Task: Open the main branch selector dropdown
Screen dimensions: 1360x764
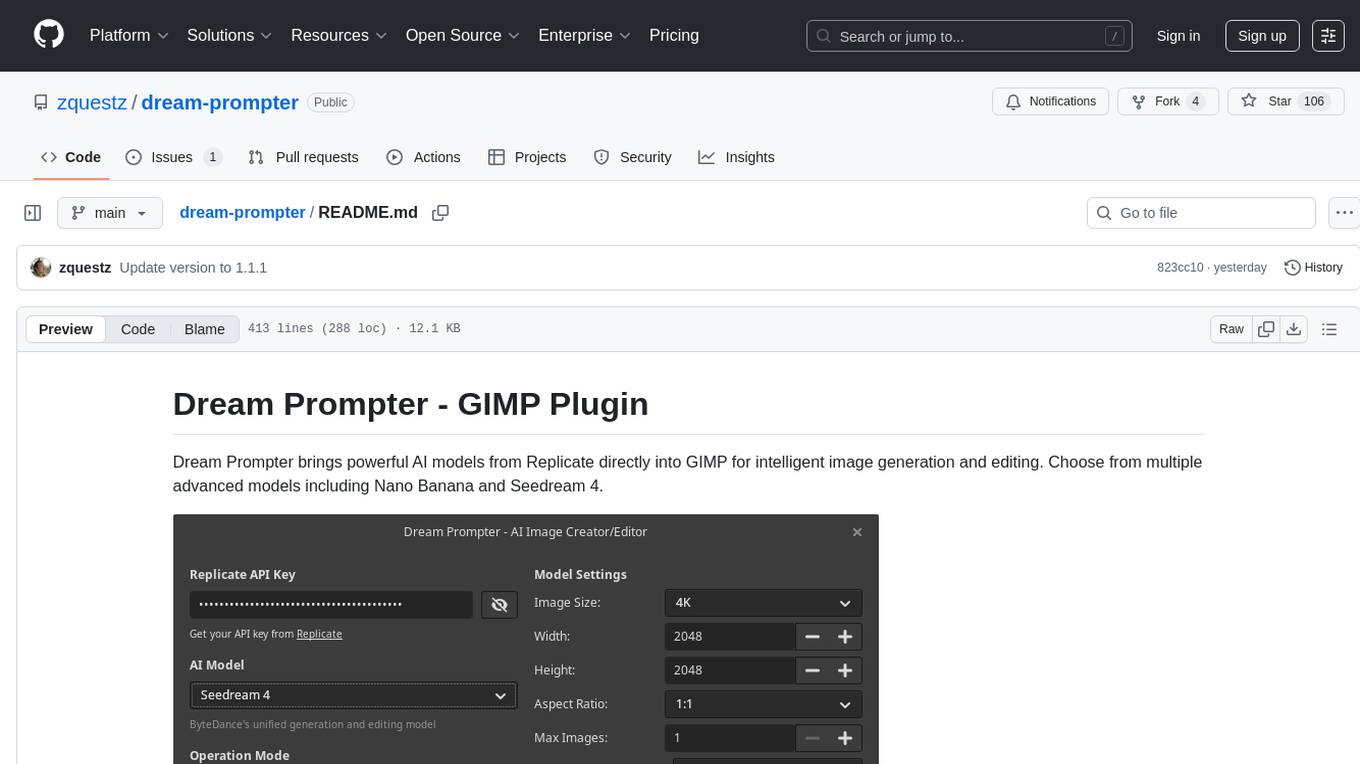Action: coord(109,213)
